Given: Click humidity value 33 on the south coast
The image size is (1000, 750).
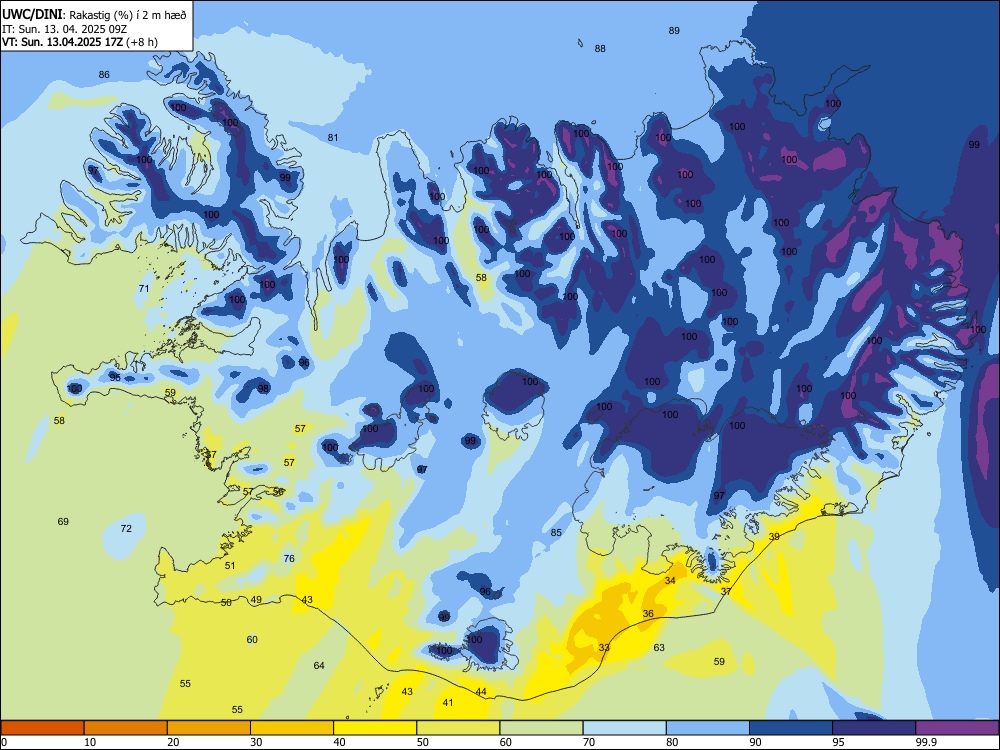Looking at the screenshot, I should [604, 647].
